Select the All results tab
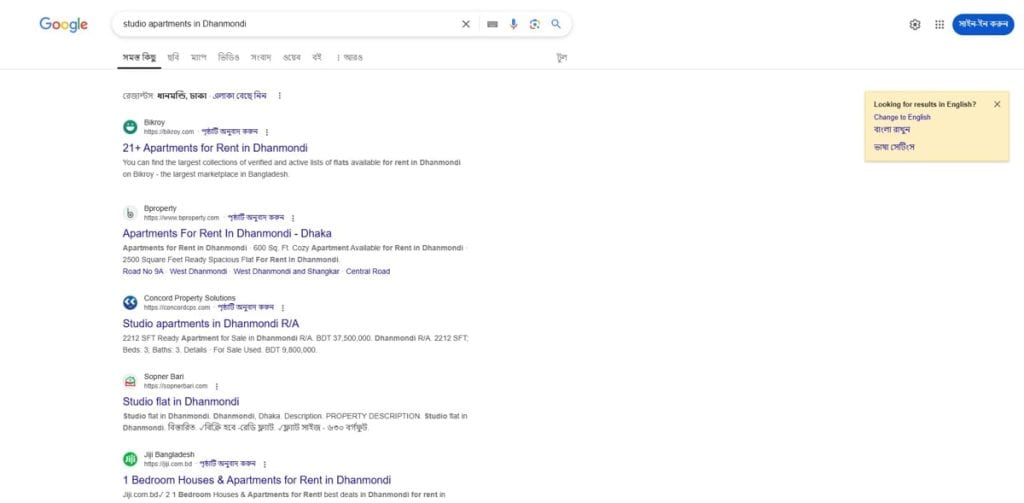 [x=139, y=57]
